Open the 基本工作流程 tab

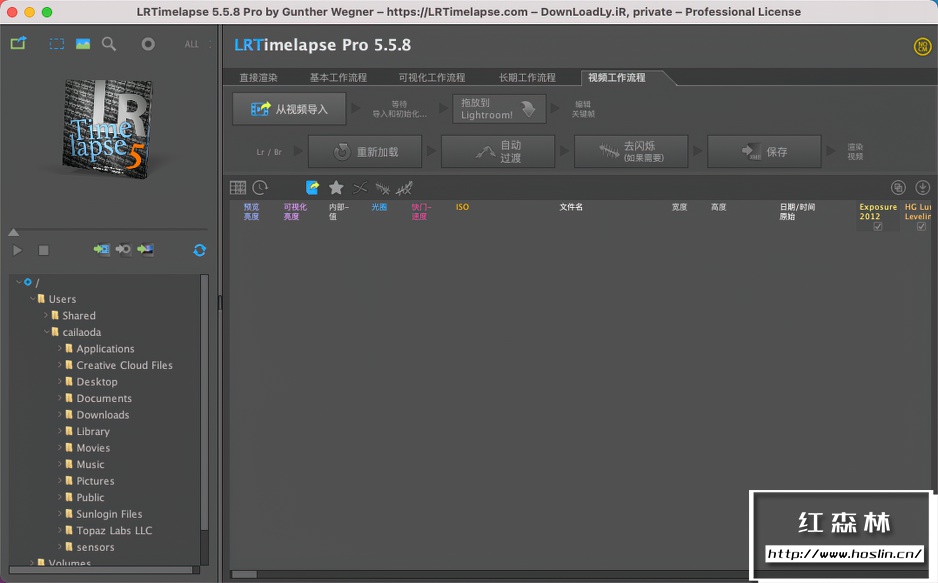pyautogui.click(x=338, y=78)
